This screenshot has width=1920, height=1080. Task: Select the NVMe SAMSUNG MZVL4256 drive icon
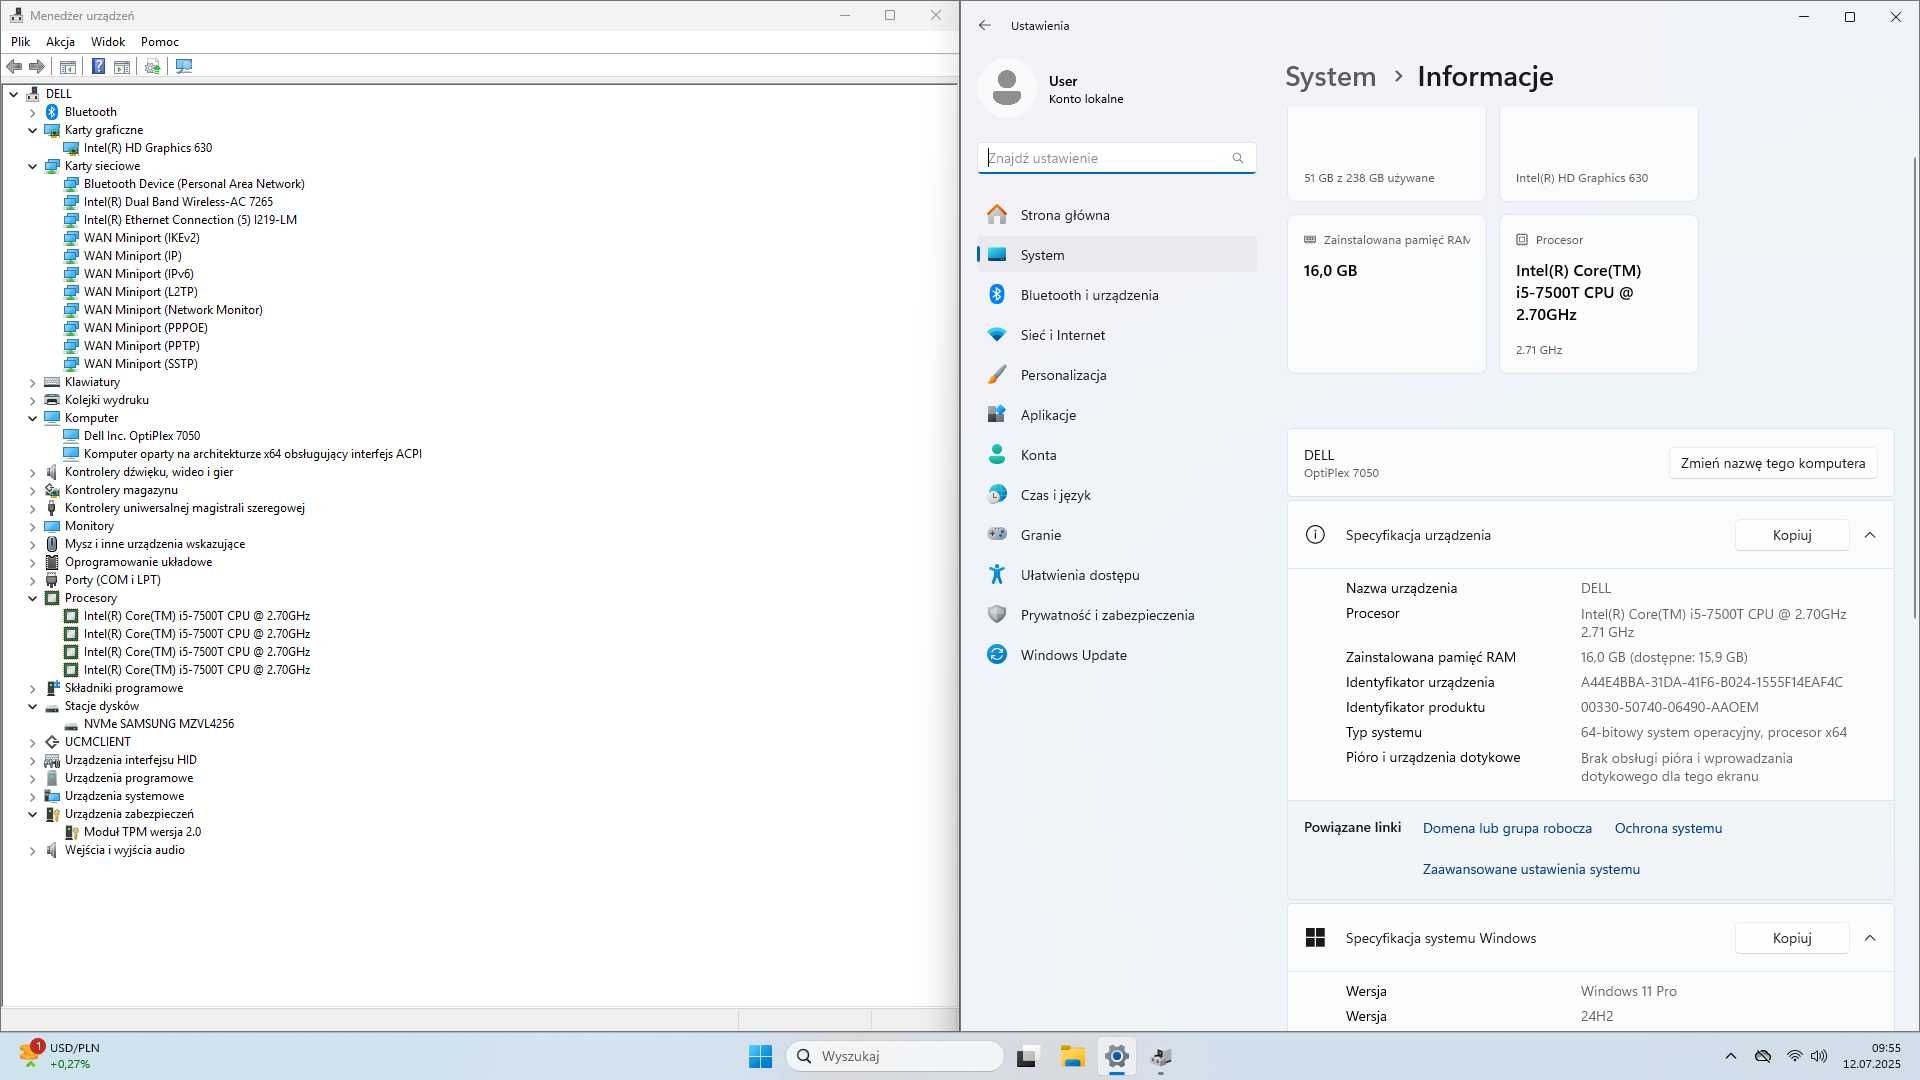pyautogui.click(x=71, y=724)
